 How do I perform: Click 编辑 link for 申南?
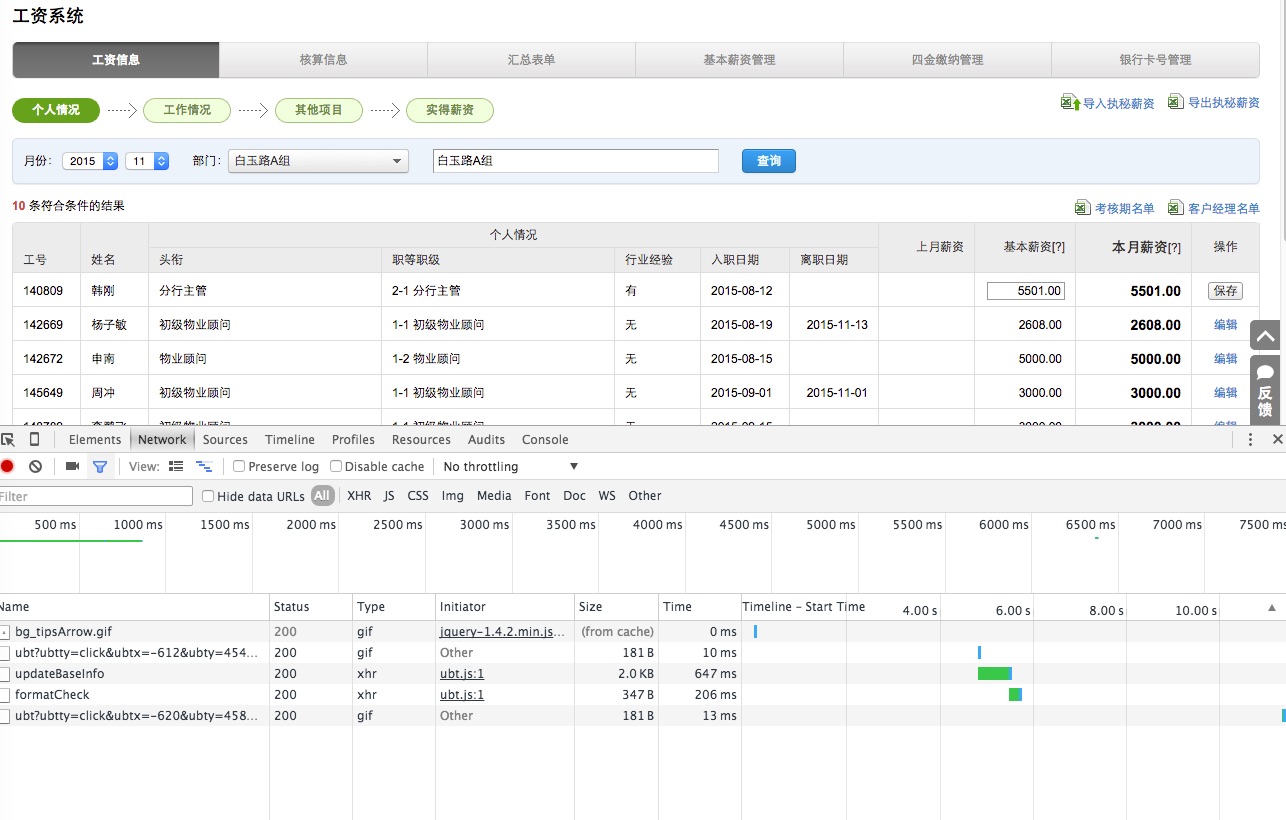[1225, 359]
